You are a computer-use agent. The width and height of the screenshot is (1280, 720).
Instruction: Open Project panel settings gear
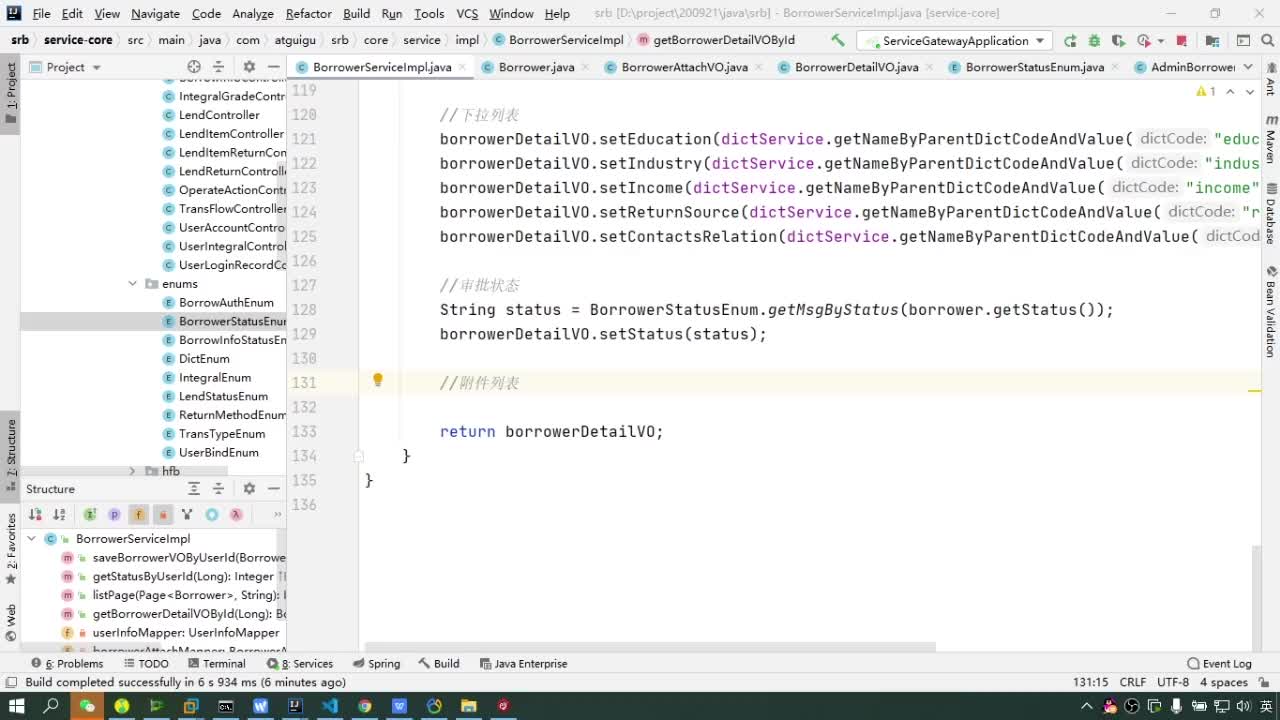click(249, 67)
